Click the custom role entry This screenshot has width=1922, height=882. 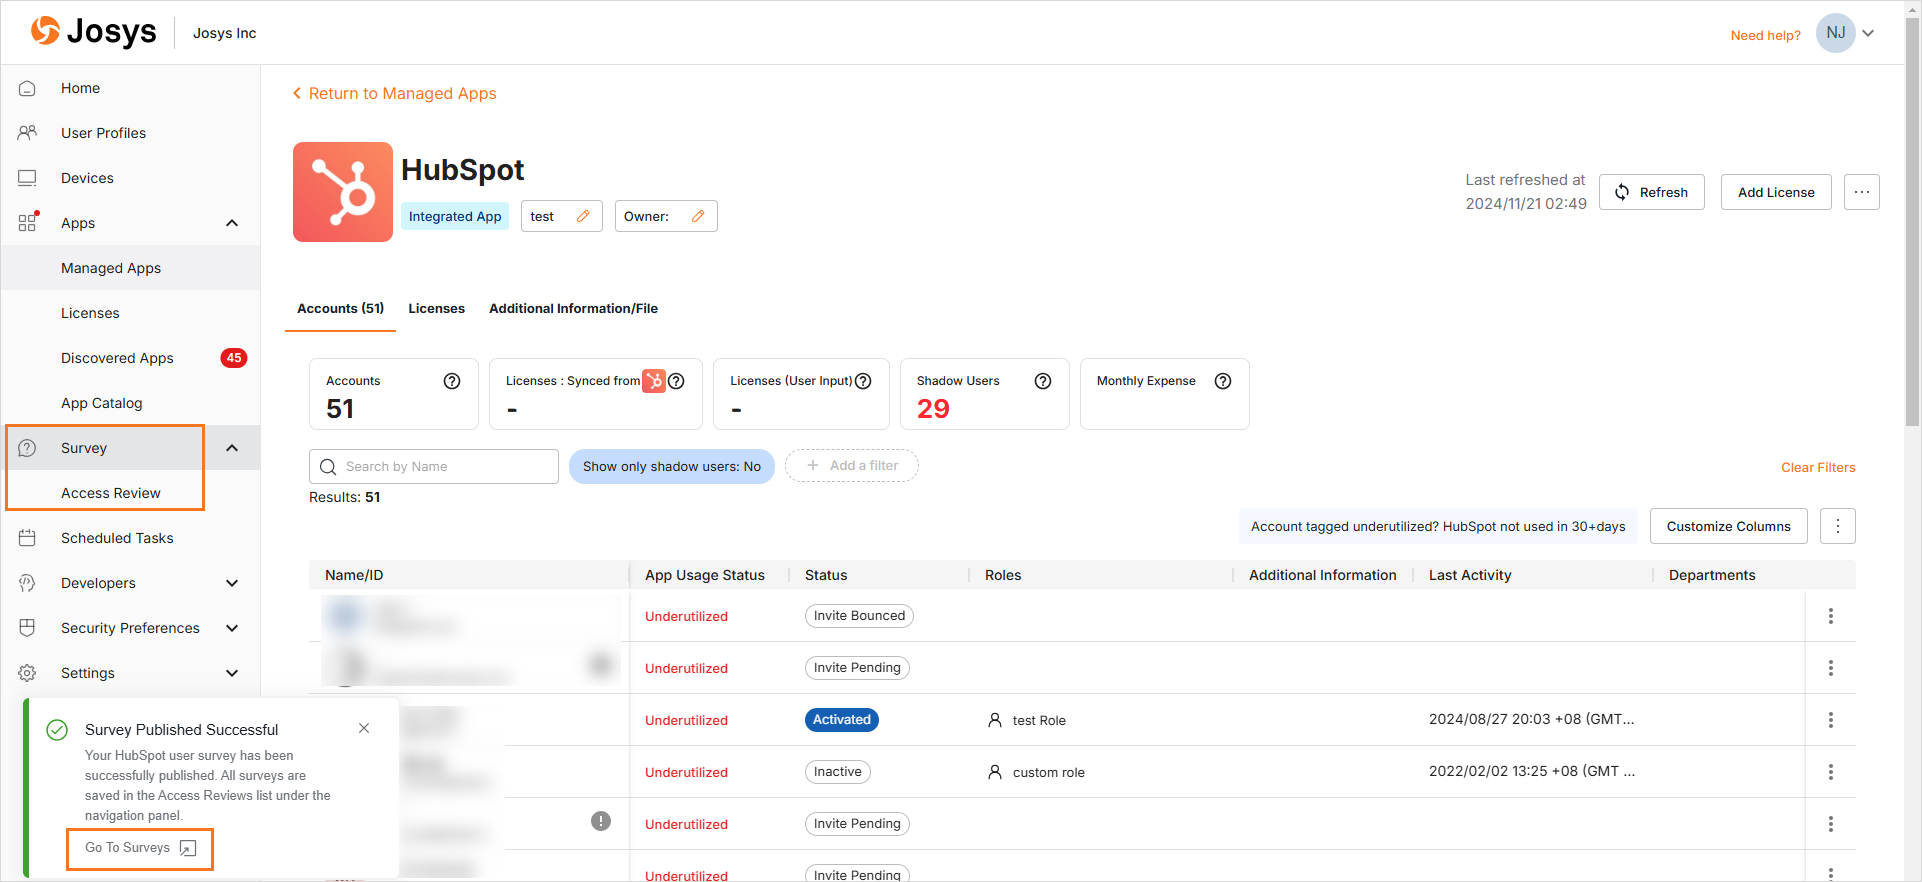point(1036,772)
